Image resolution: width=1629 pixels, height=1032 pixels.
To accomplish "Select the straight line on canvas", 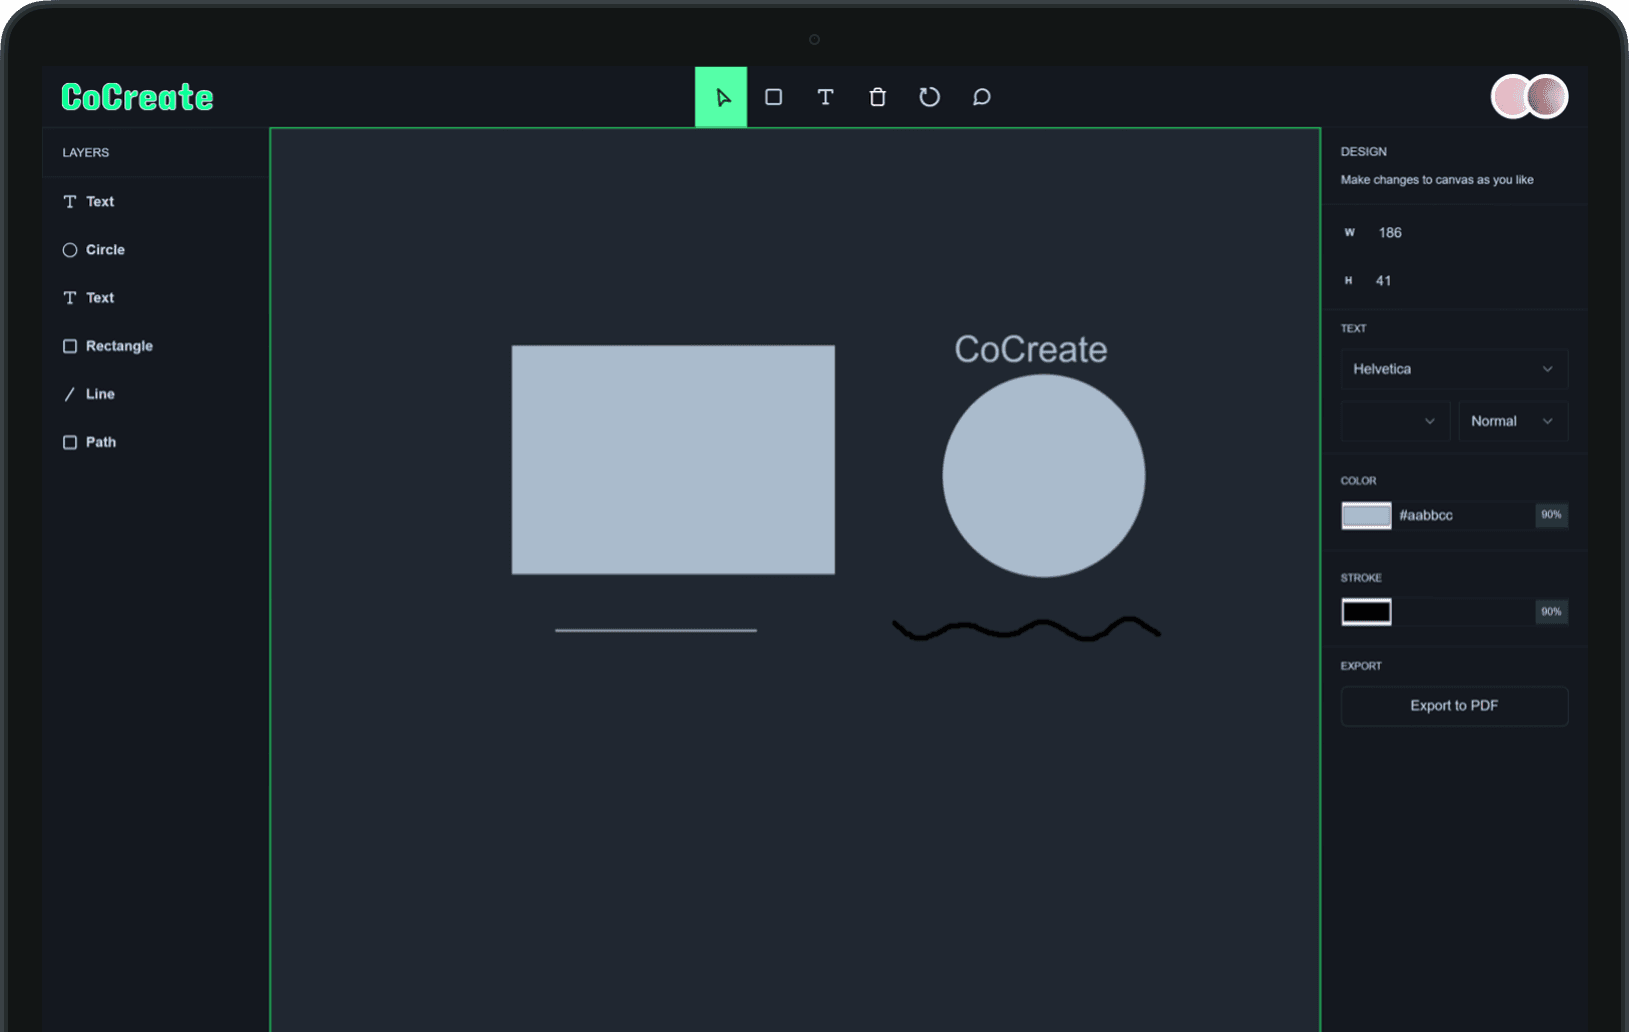I will [x=656, y=630].
